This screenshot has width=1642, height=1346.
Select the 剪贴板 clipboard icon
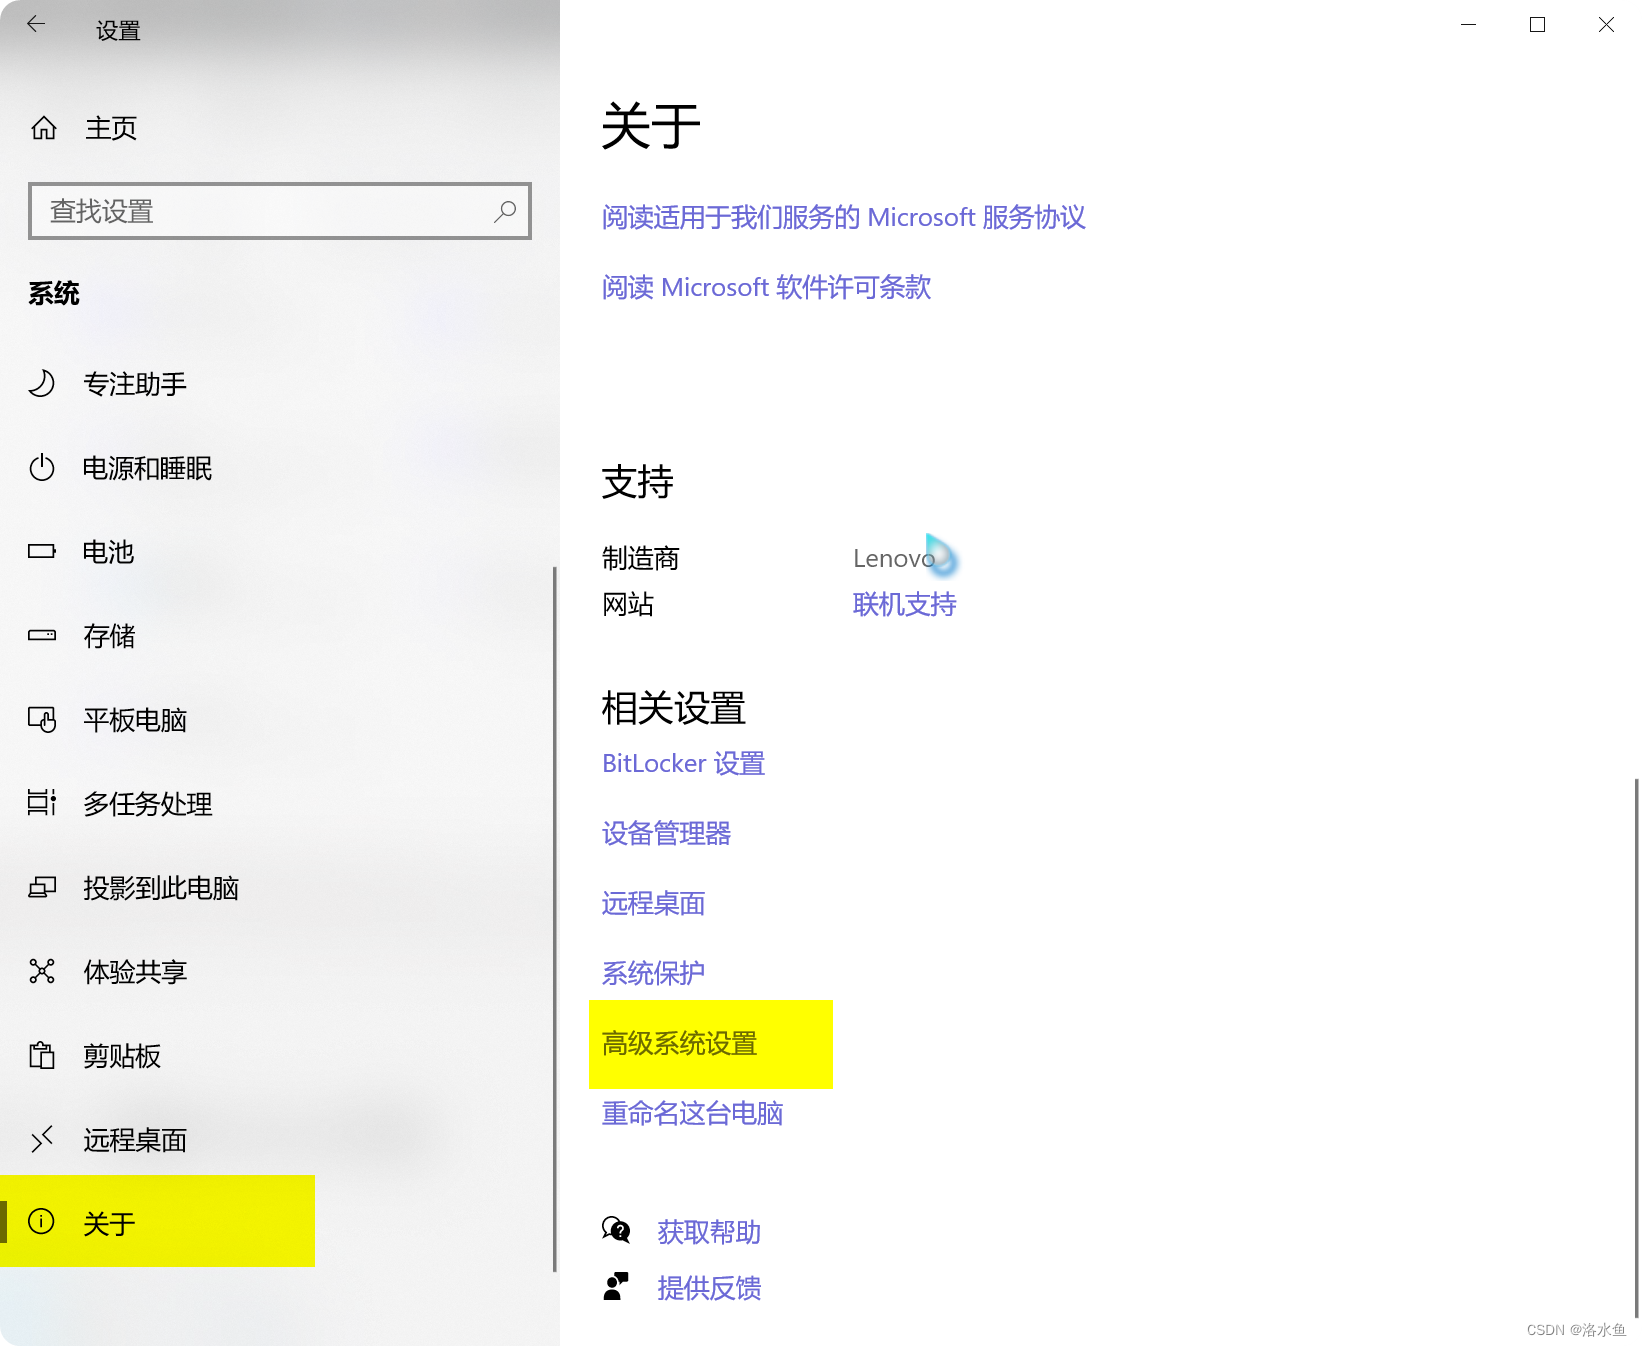(x=42, y=1055)
